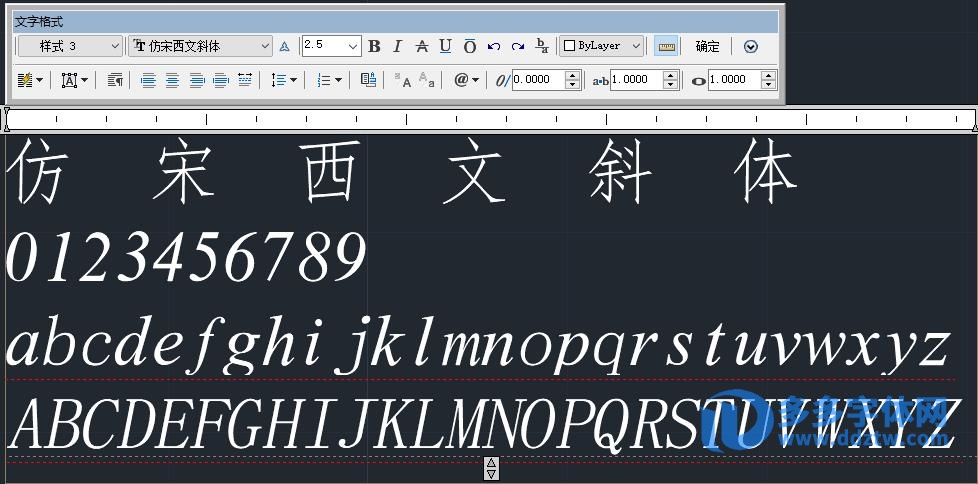Enable strikethrough on text
The image size is (978, 484).
(421, 46)
